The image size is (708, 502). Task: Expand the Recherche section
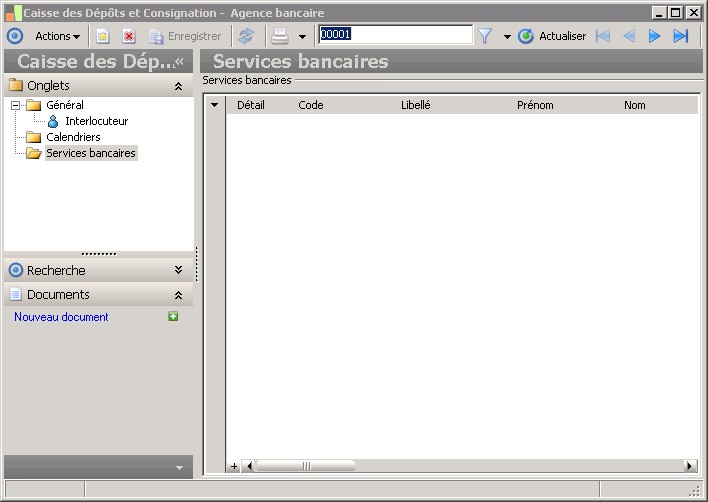point(178,270)
